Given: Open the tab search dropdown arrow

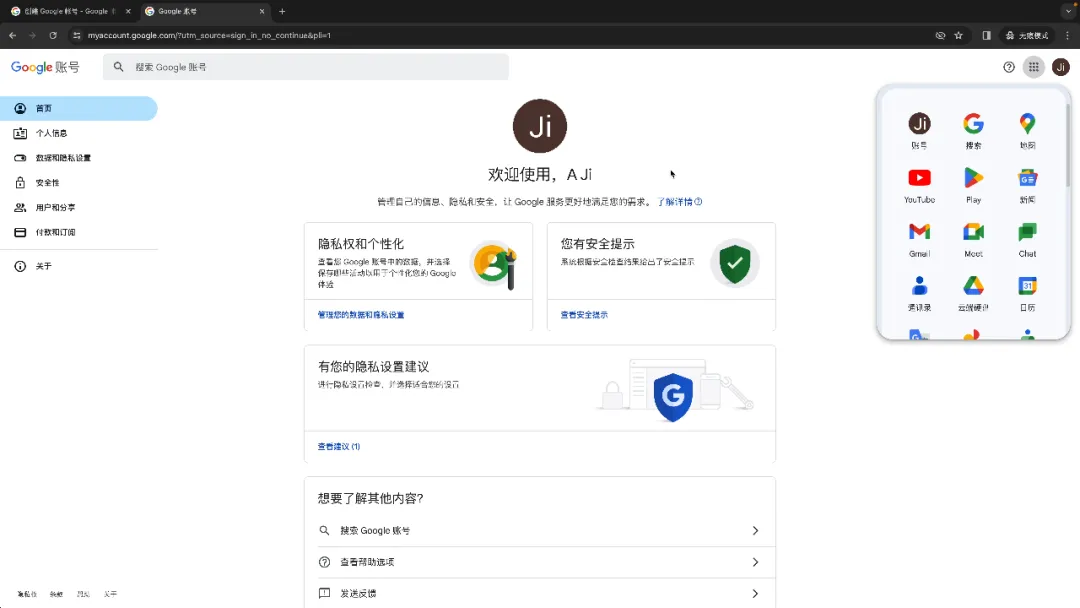Looking at the screenshot, I should click(1068, 11).
